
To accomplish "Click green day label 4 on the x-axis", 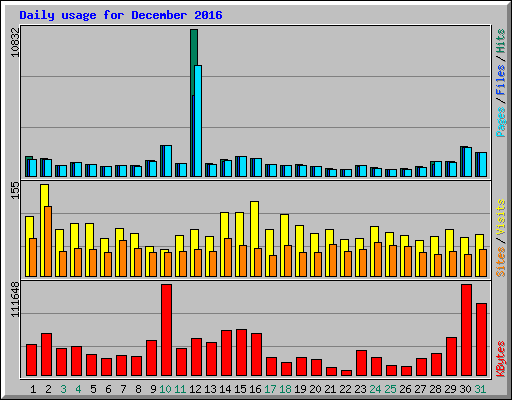I will (78, 389).
